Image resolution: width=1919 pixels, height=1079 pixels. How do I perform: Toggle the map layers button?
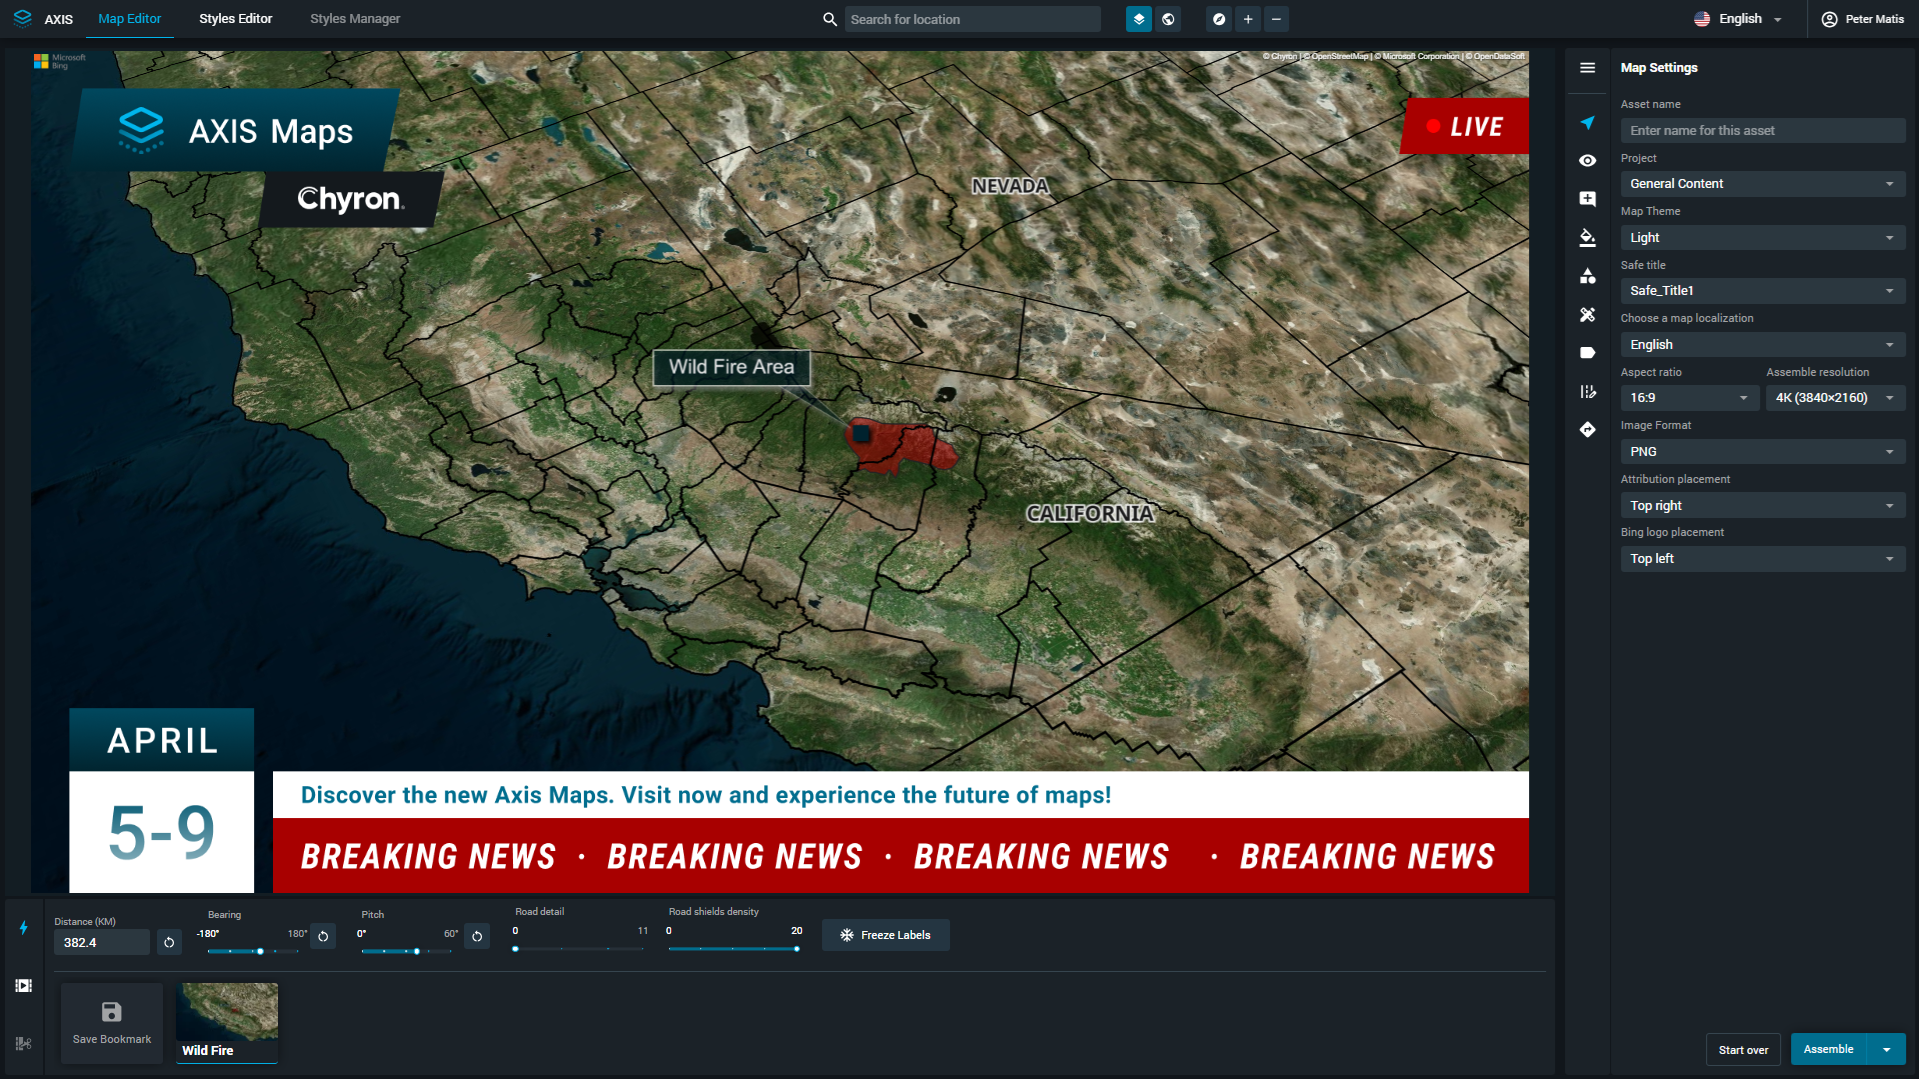point(1138,19)
